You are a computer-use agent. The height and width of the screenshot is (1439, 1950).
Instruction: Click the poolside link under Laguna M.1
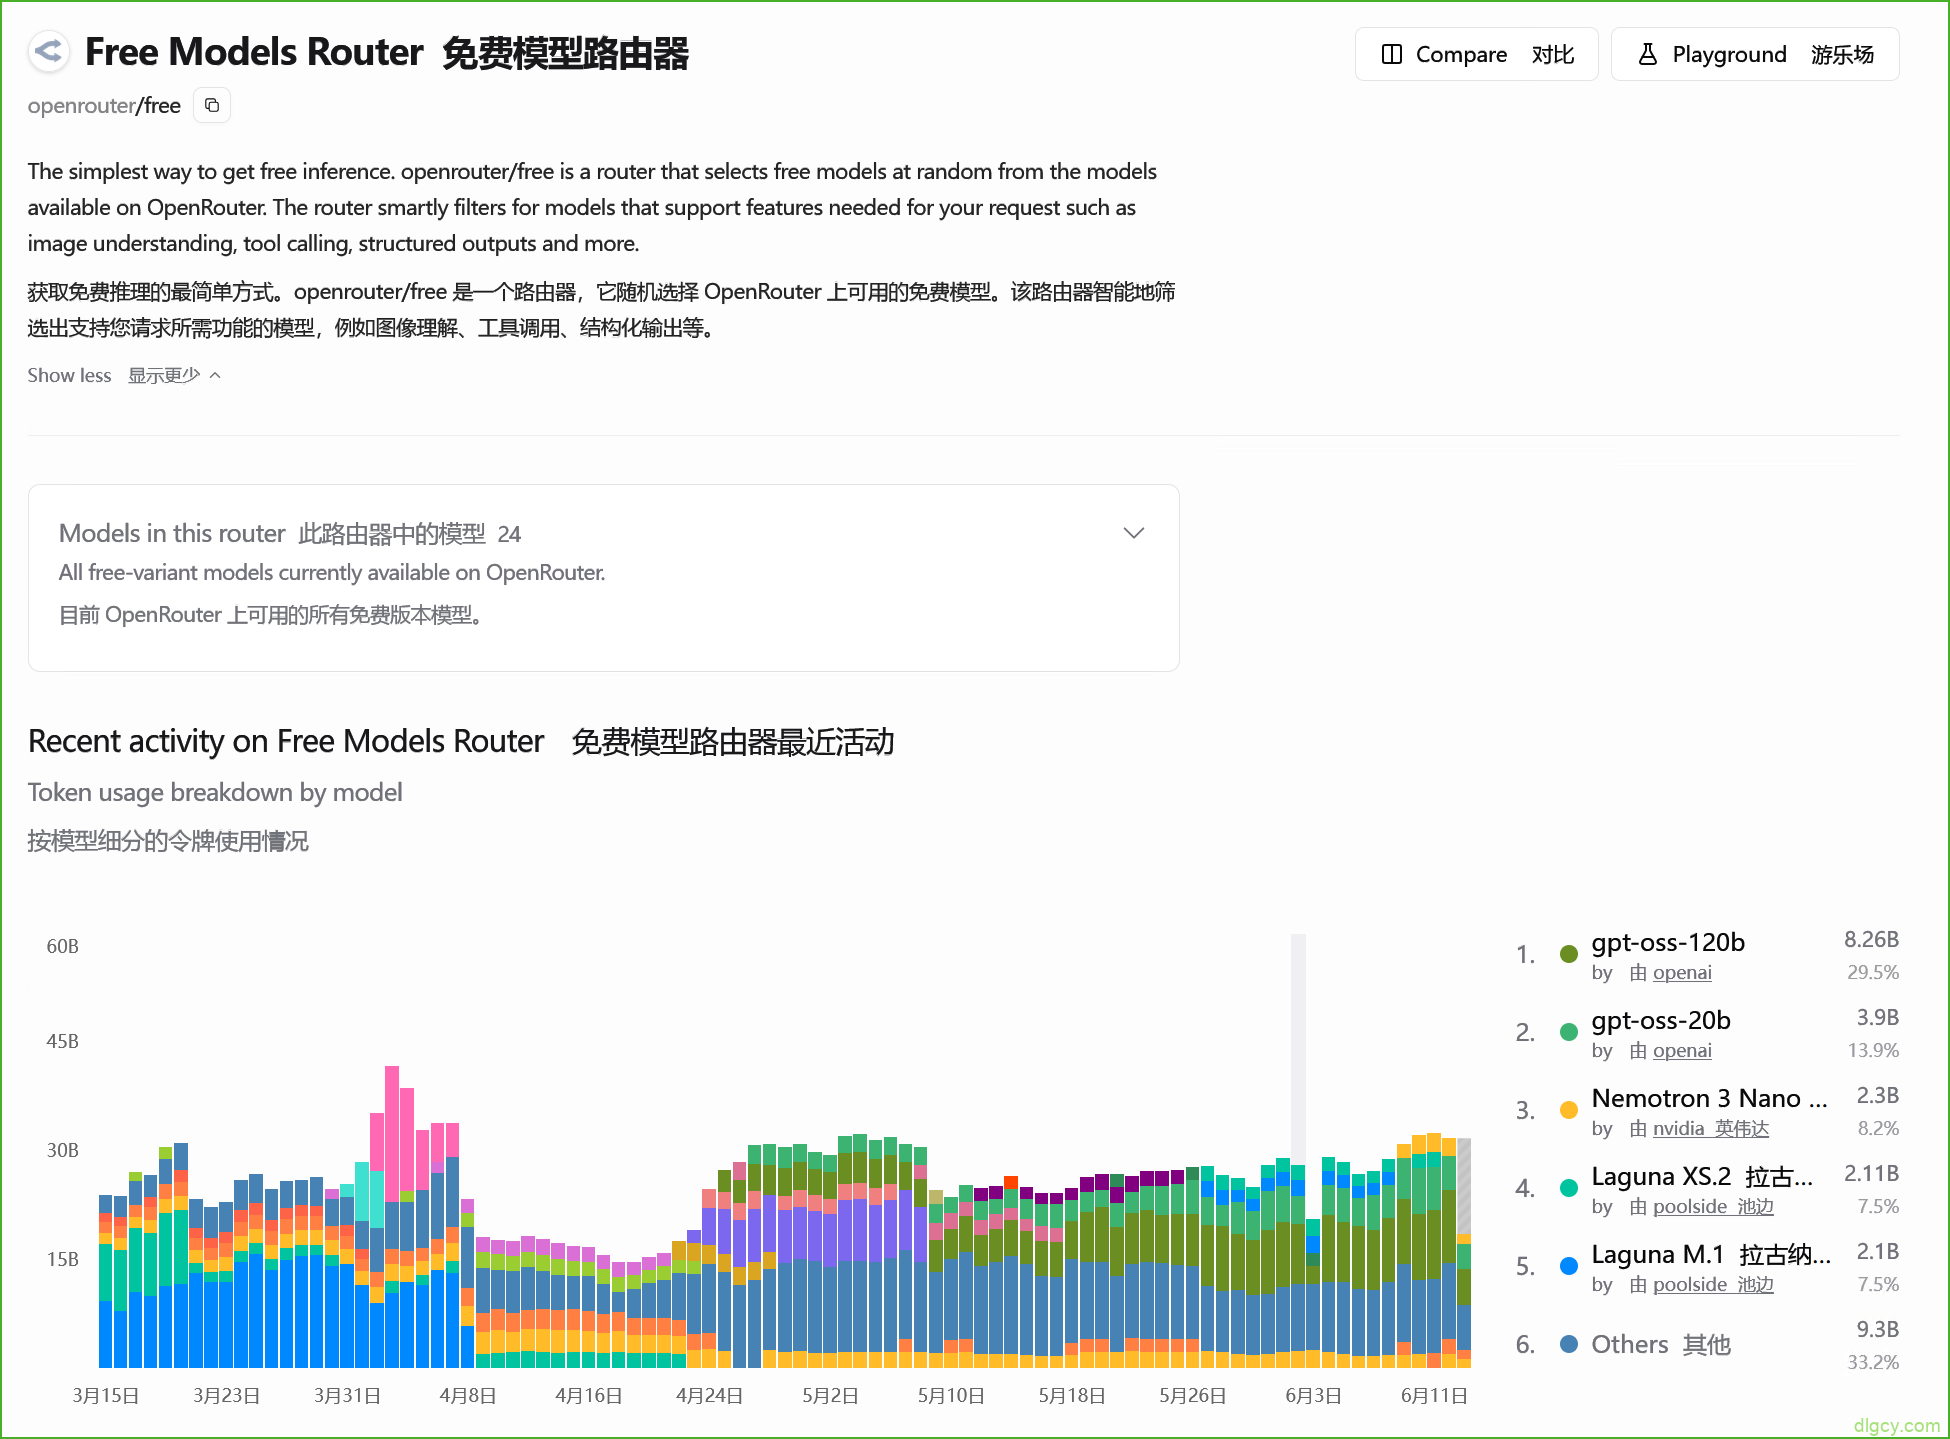[x=1713, y=1284]
